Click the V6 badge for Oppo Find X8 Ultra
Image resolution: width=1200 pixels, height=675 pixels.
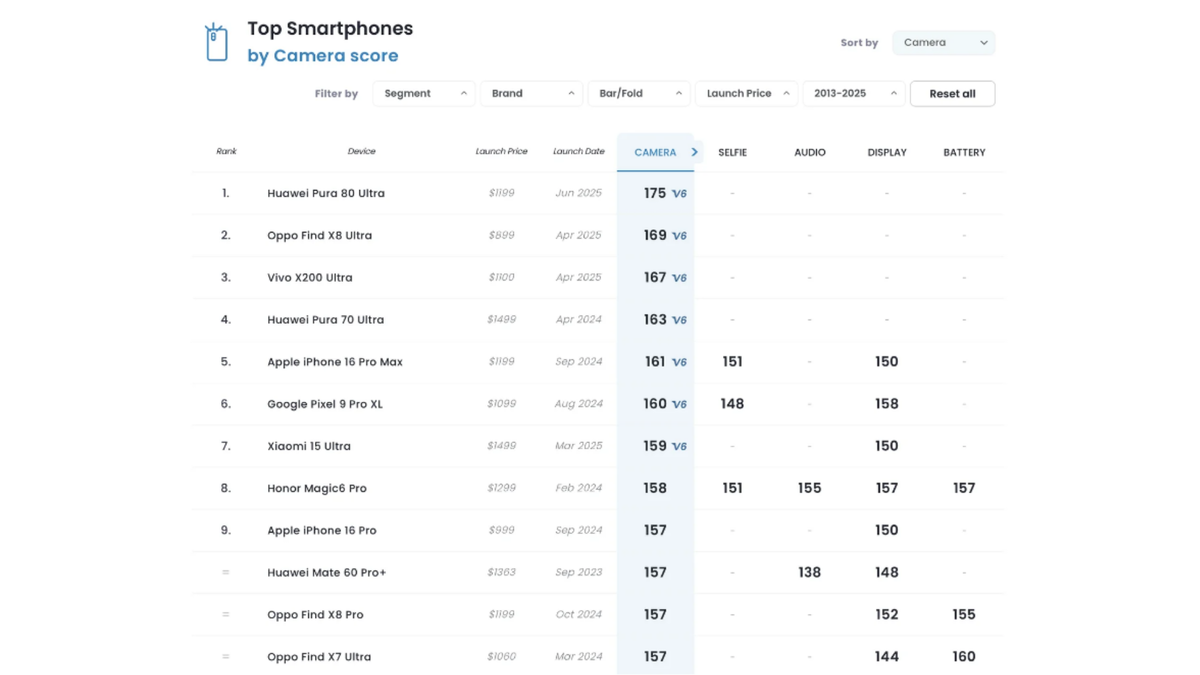pos(680,236)
